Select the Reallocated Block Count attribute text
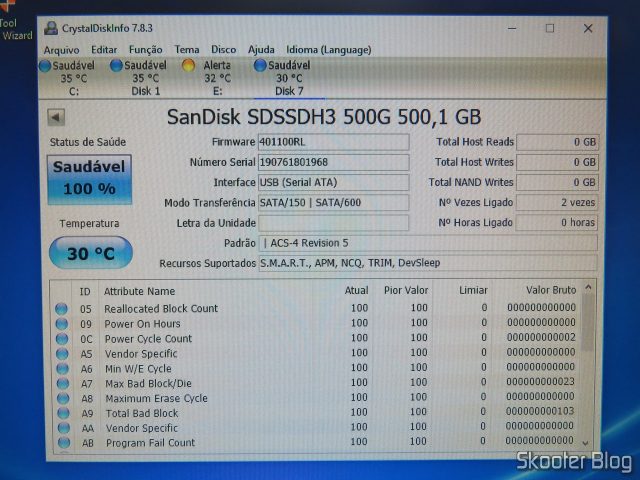This screenshot has height=480, width=640. click(x=161, y=309)
